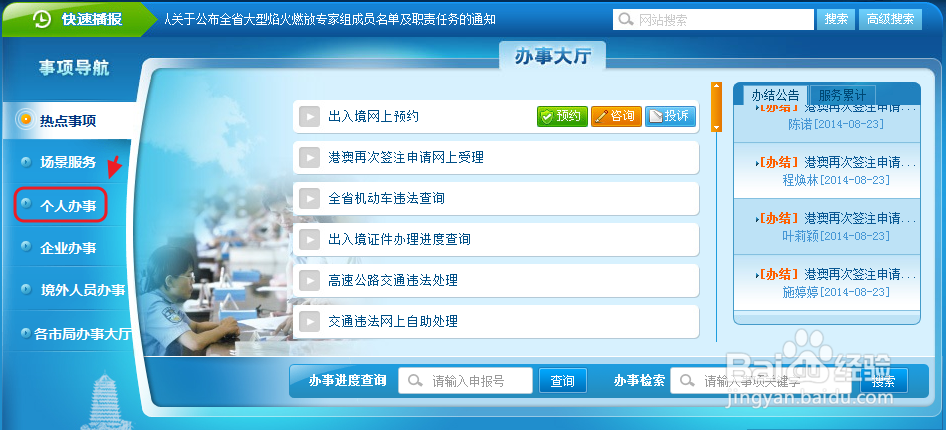
Task: Click the top 搜索 button
Action: [836, 19]
